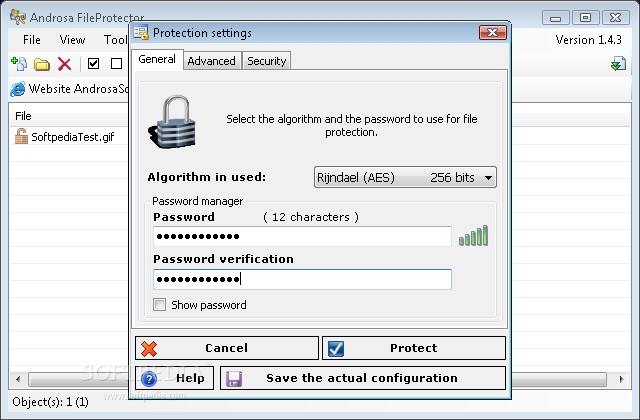Switch to the Advanced tab
640x420 pixels.
pos(211,61)
